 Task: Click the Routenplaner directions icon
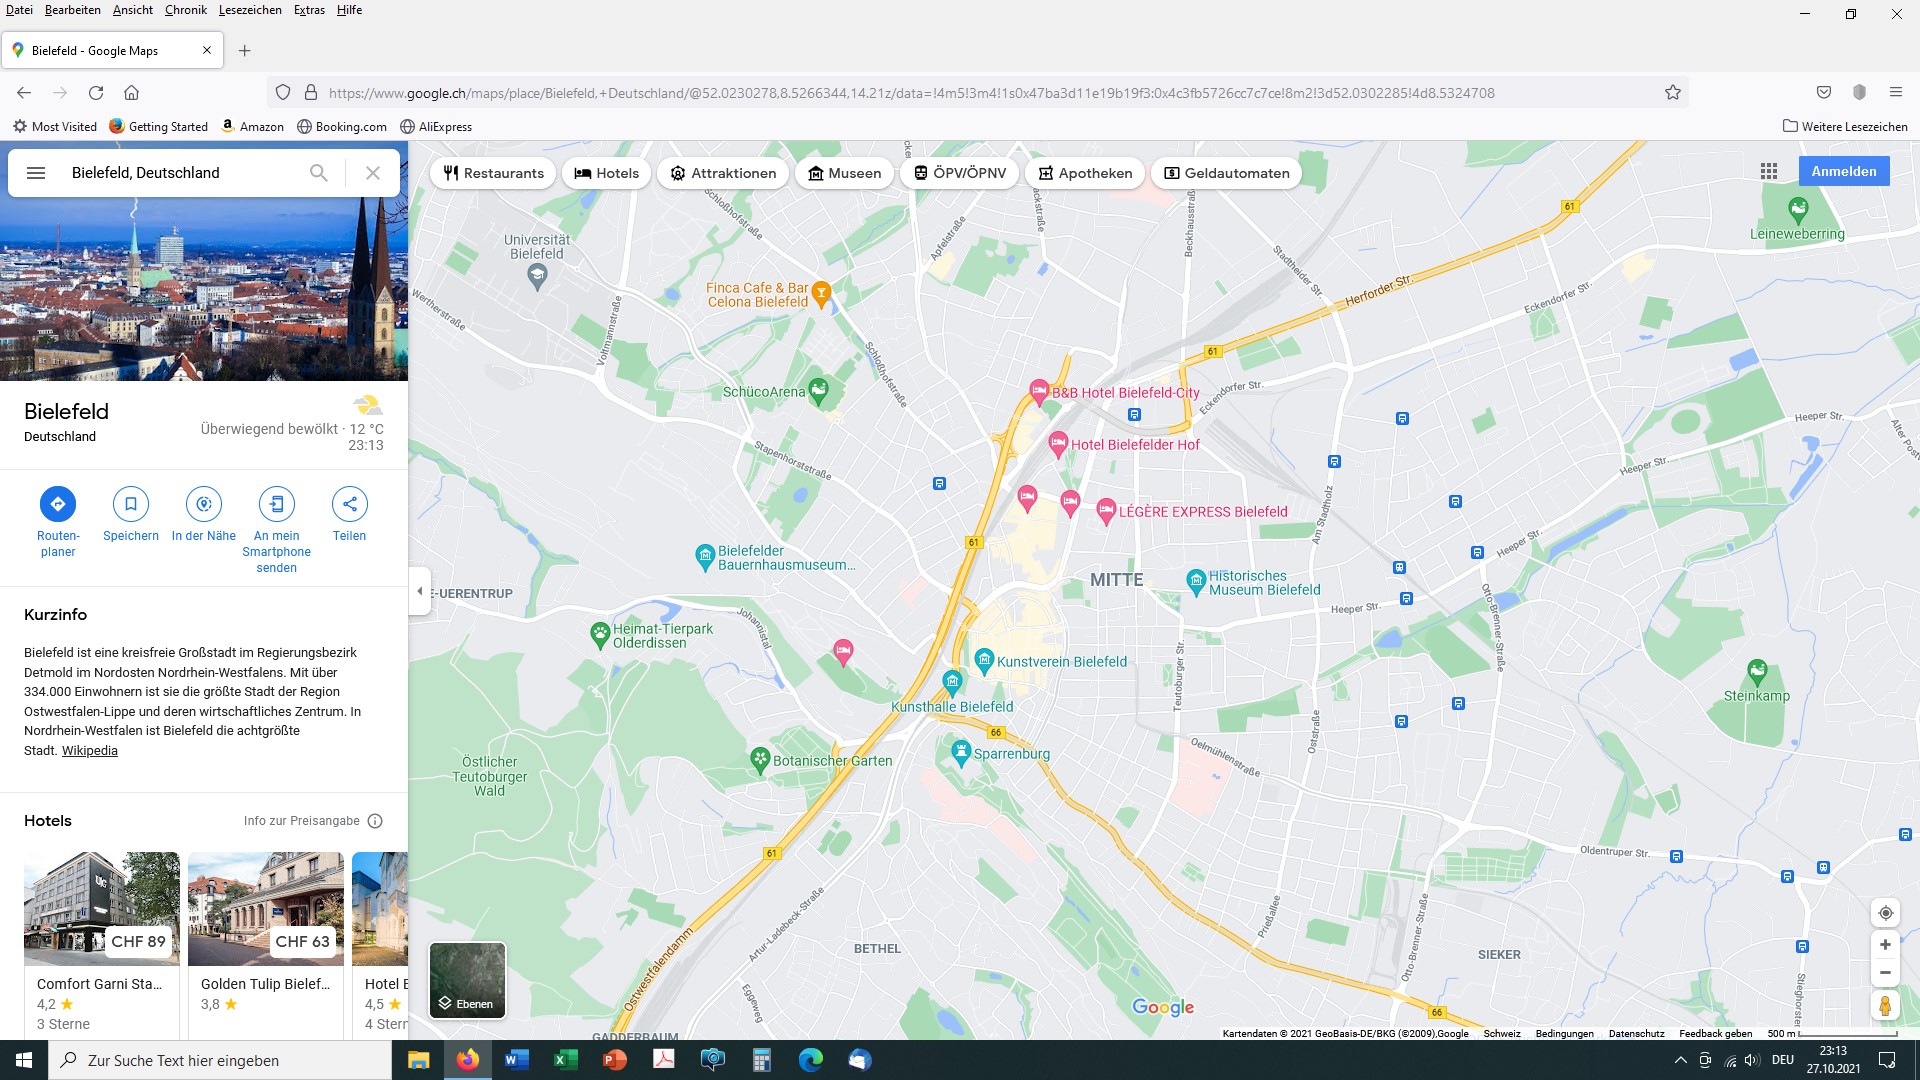(x=58, y=504)
